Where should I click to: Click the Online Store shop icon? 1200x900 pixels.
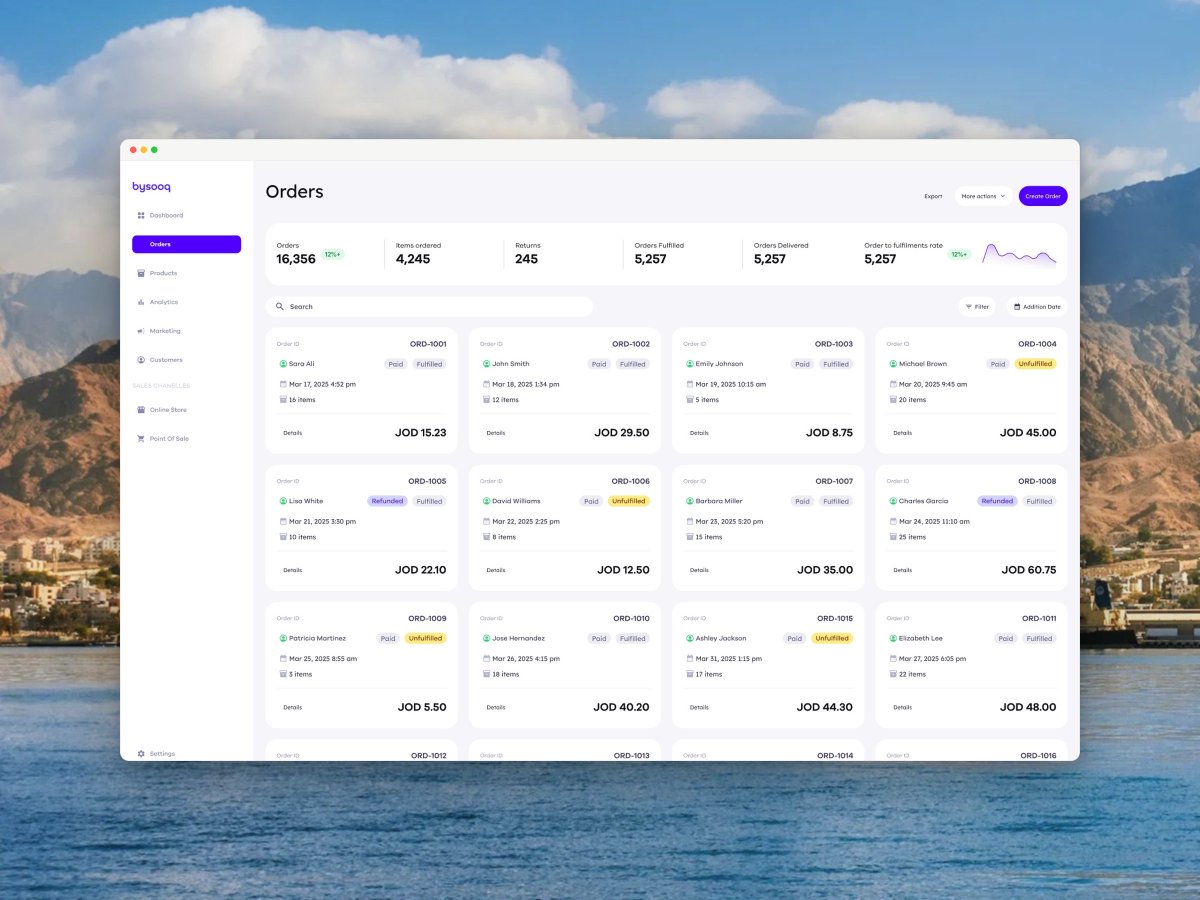[141, 410]
